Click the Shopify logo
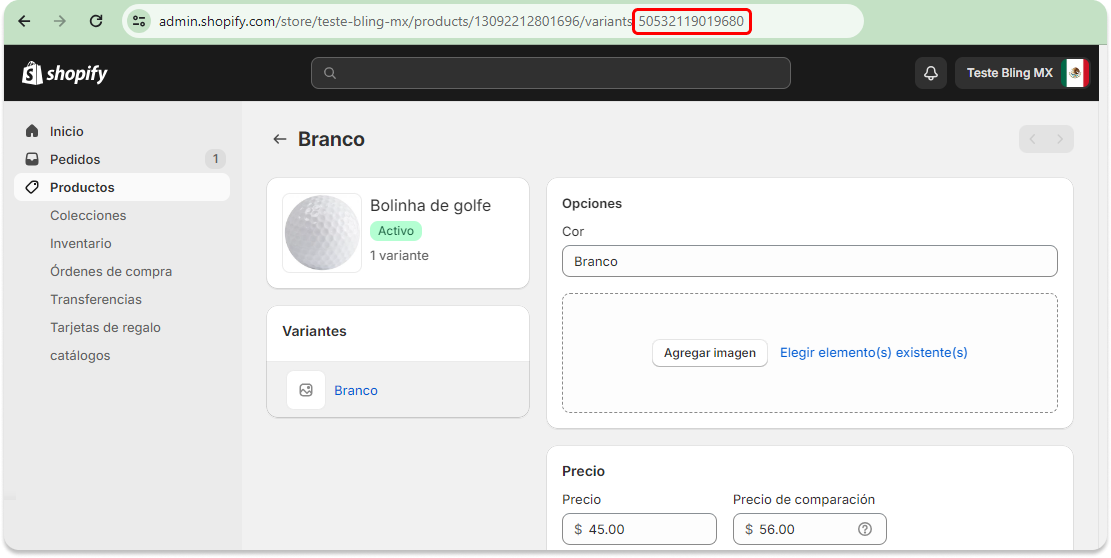The width and height of the screenshot is (1111, 558). [x=64, y=72]
